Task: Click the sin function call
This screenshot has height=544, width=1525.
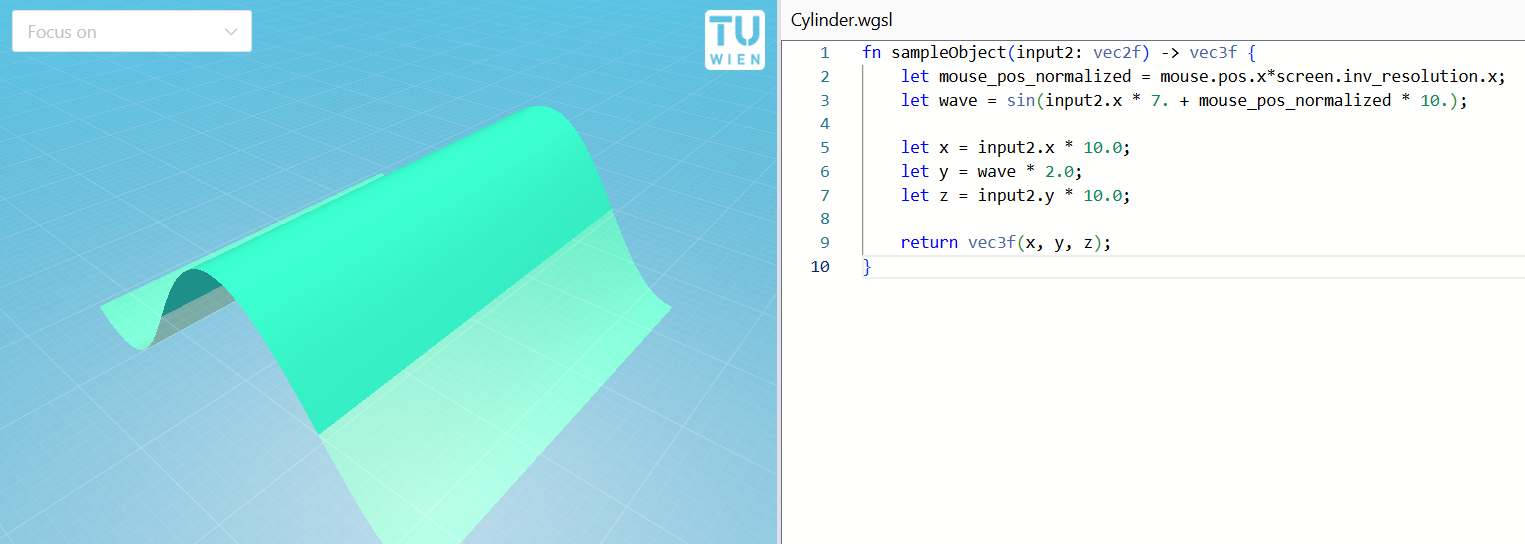Action: point(1021,100)
